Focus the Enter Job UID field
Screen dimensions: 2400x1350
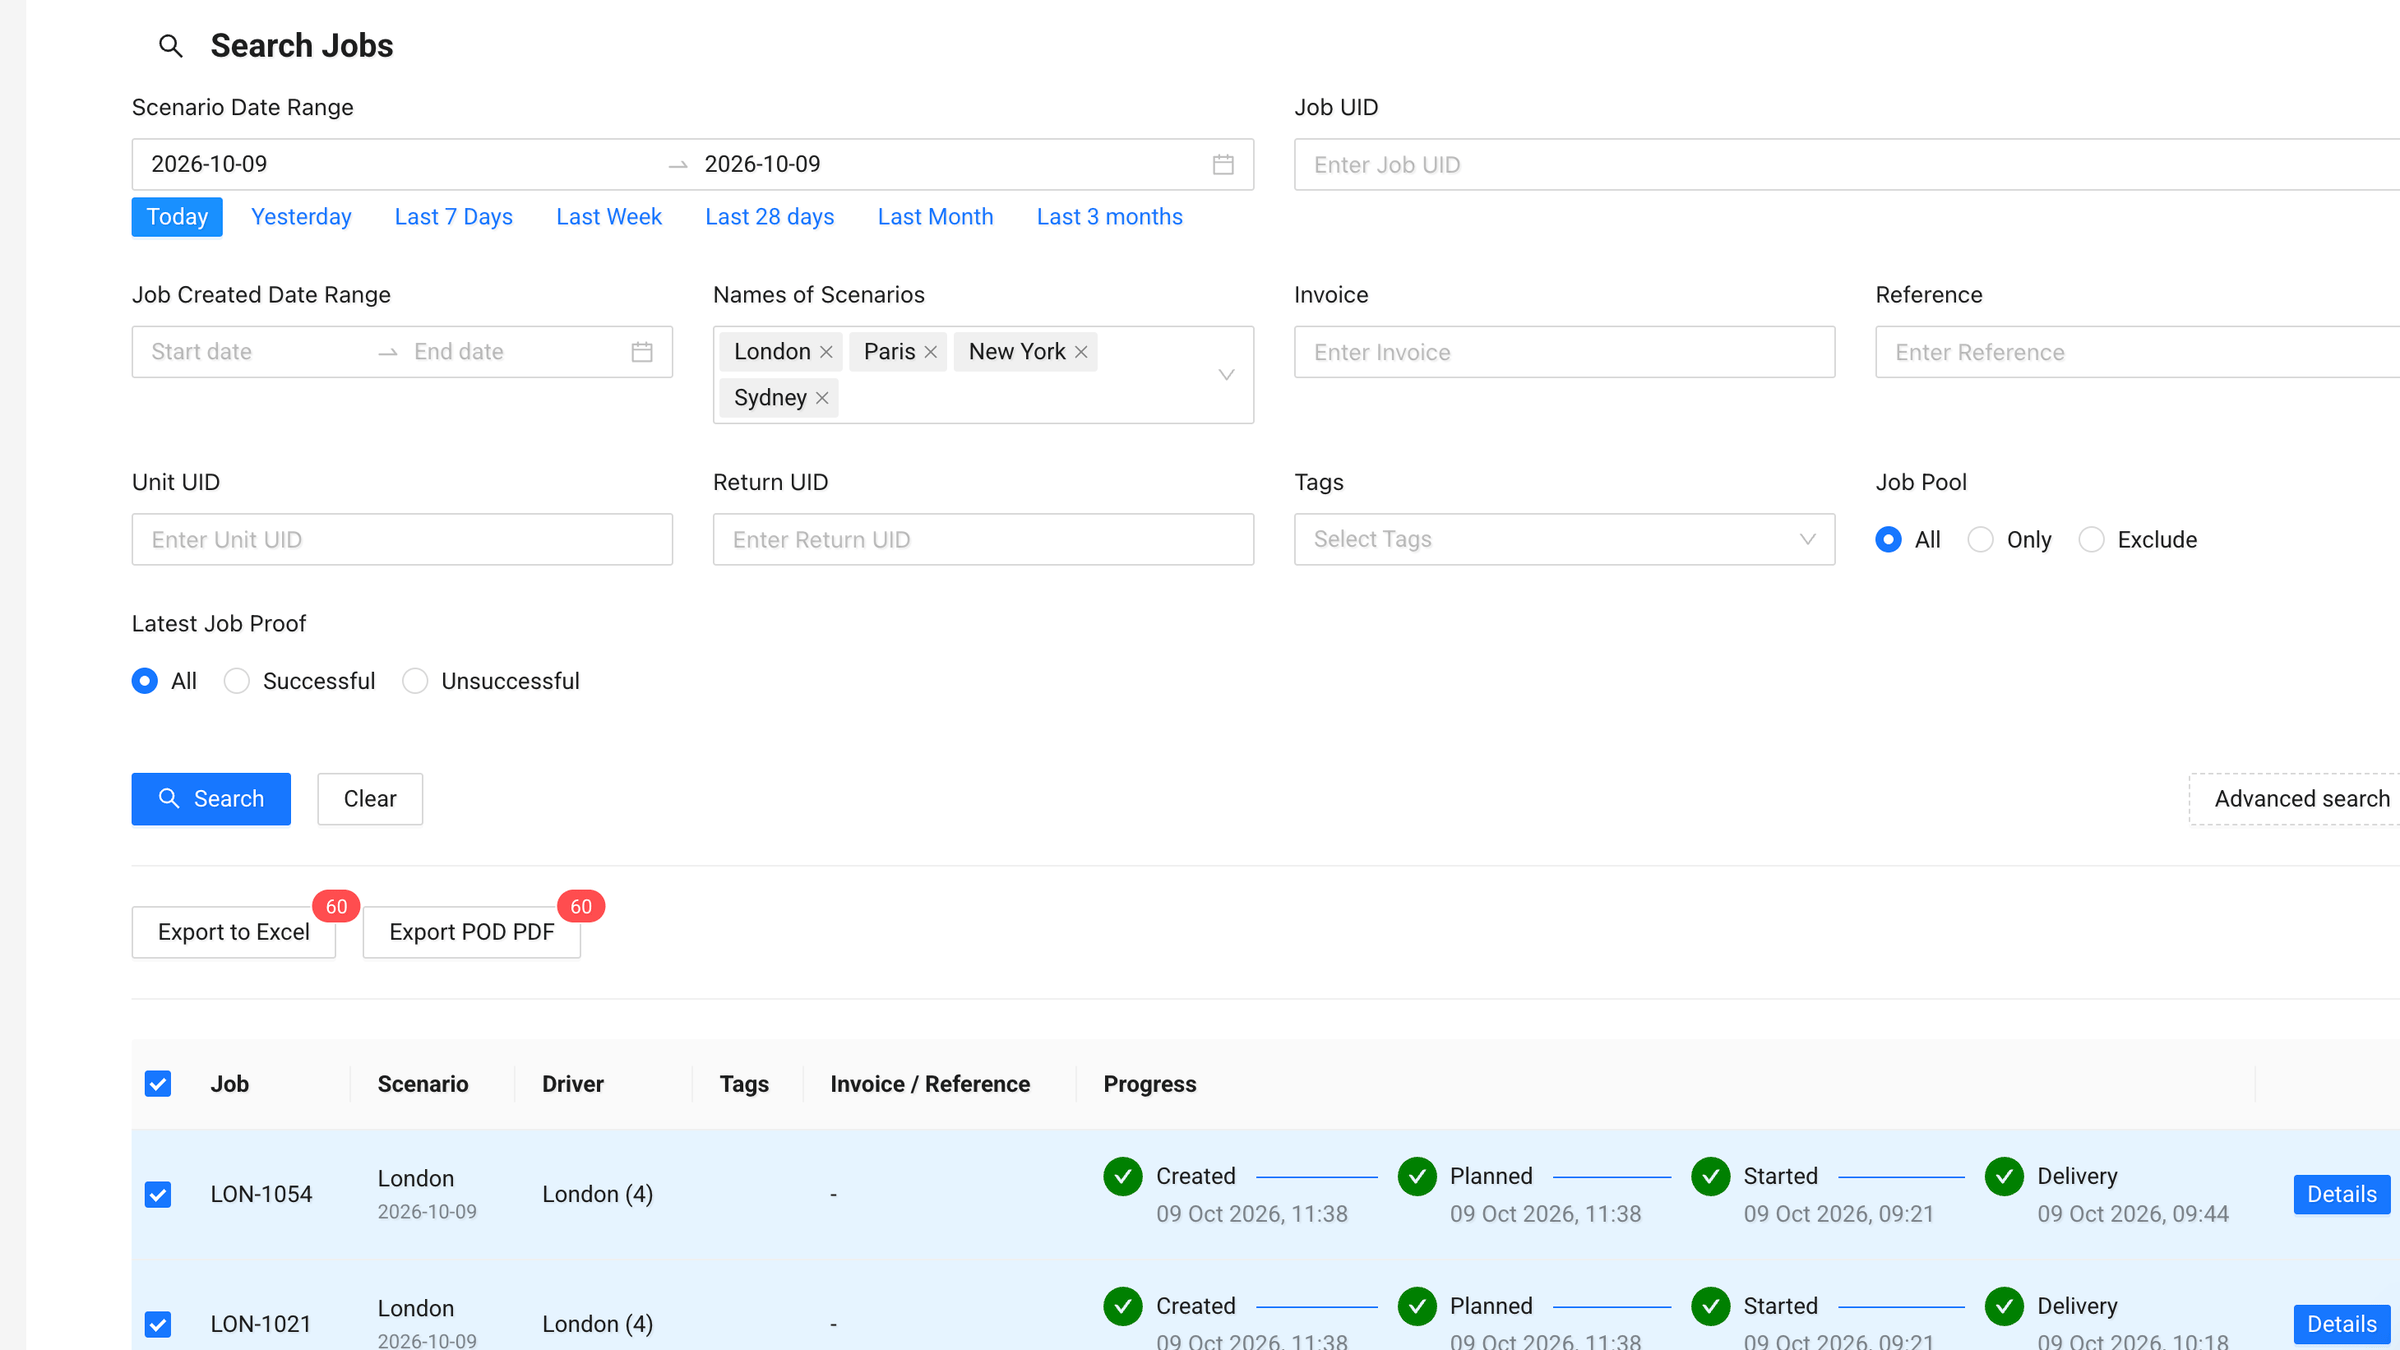click(x=1846, y=165)
